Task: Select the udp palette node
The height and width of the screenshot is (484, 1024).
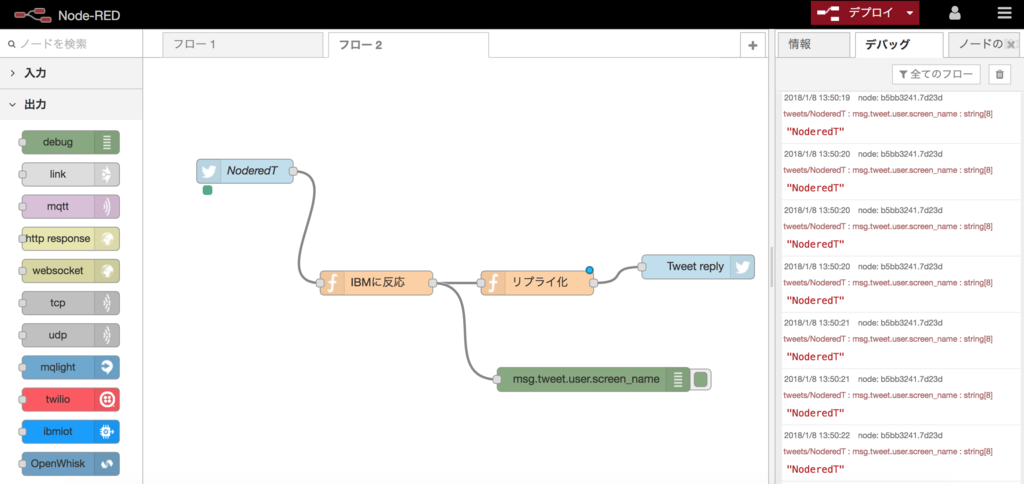Action: coord(71,335)
